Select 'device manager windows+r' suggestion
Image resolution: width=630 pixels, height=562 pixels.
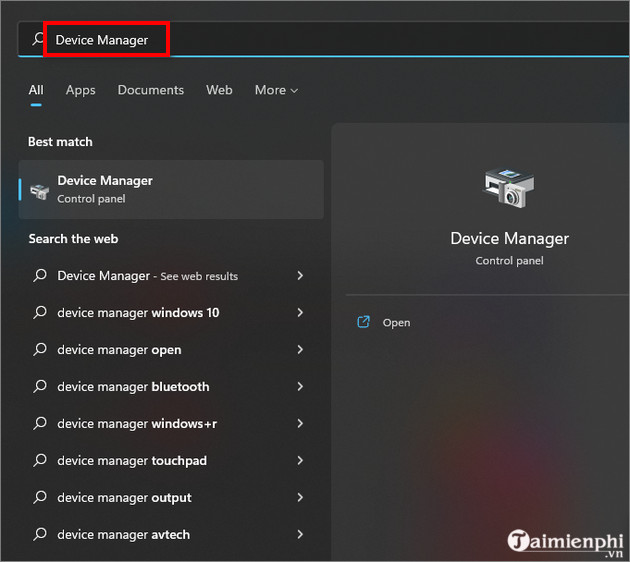(x=169, y=423)
